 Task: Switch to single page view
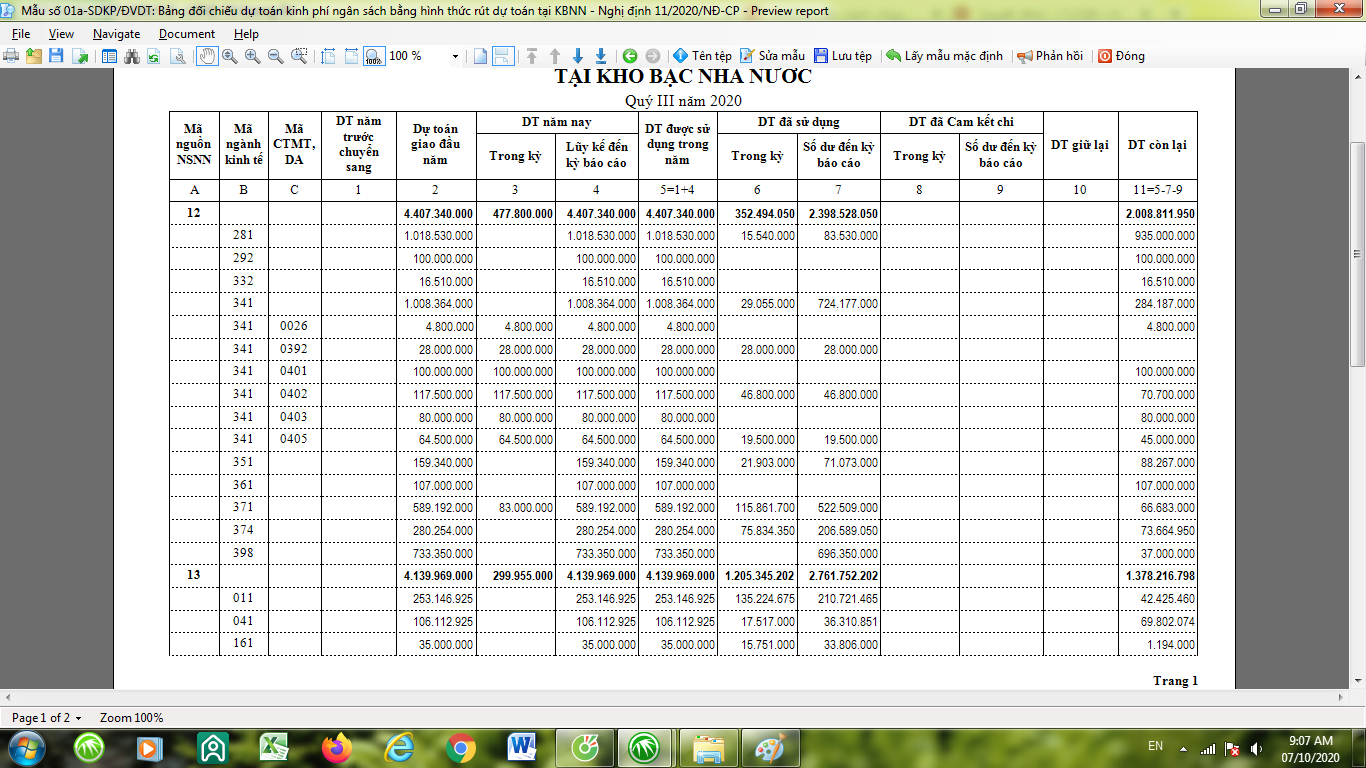(x=480, y=56)
